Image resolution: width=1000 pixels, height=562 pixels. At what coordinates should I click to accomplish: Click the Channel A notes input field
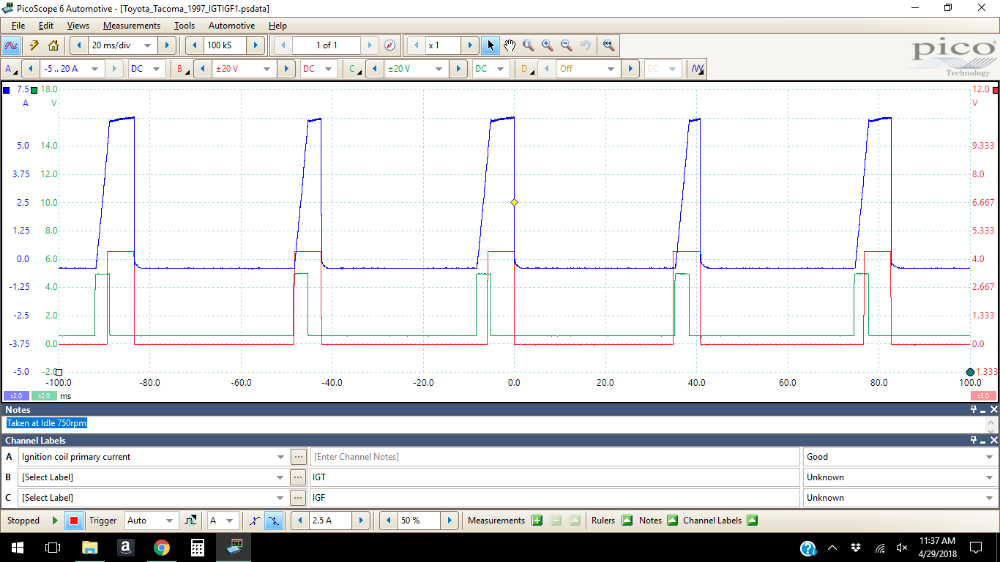tap(554, 457)
